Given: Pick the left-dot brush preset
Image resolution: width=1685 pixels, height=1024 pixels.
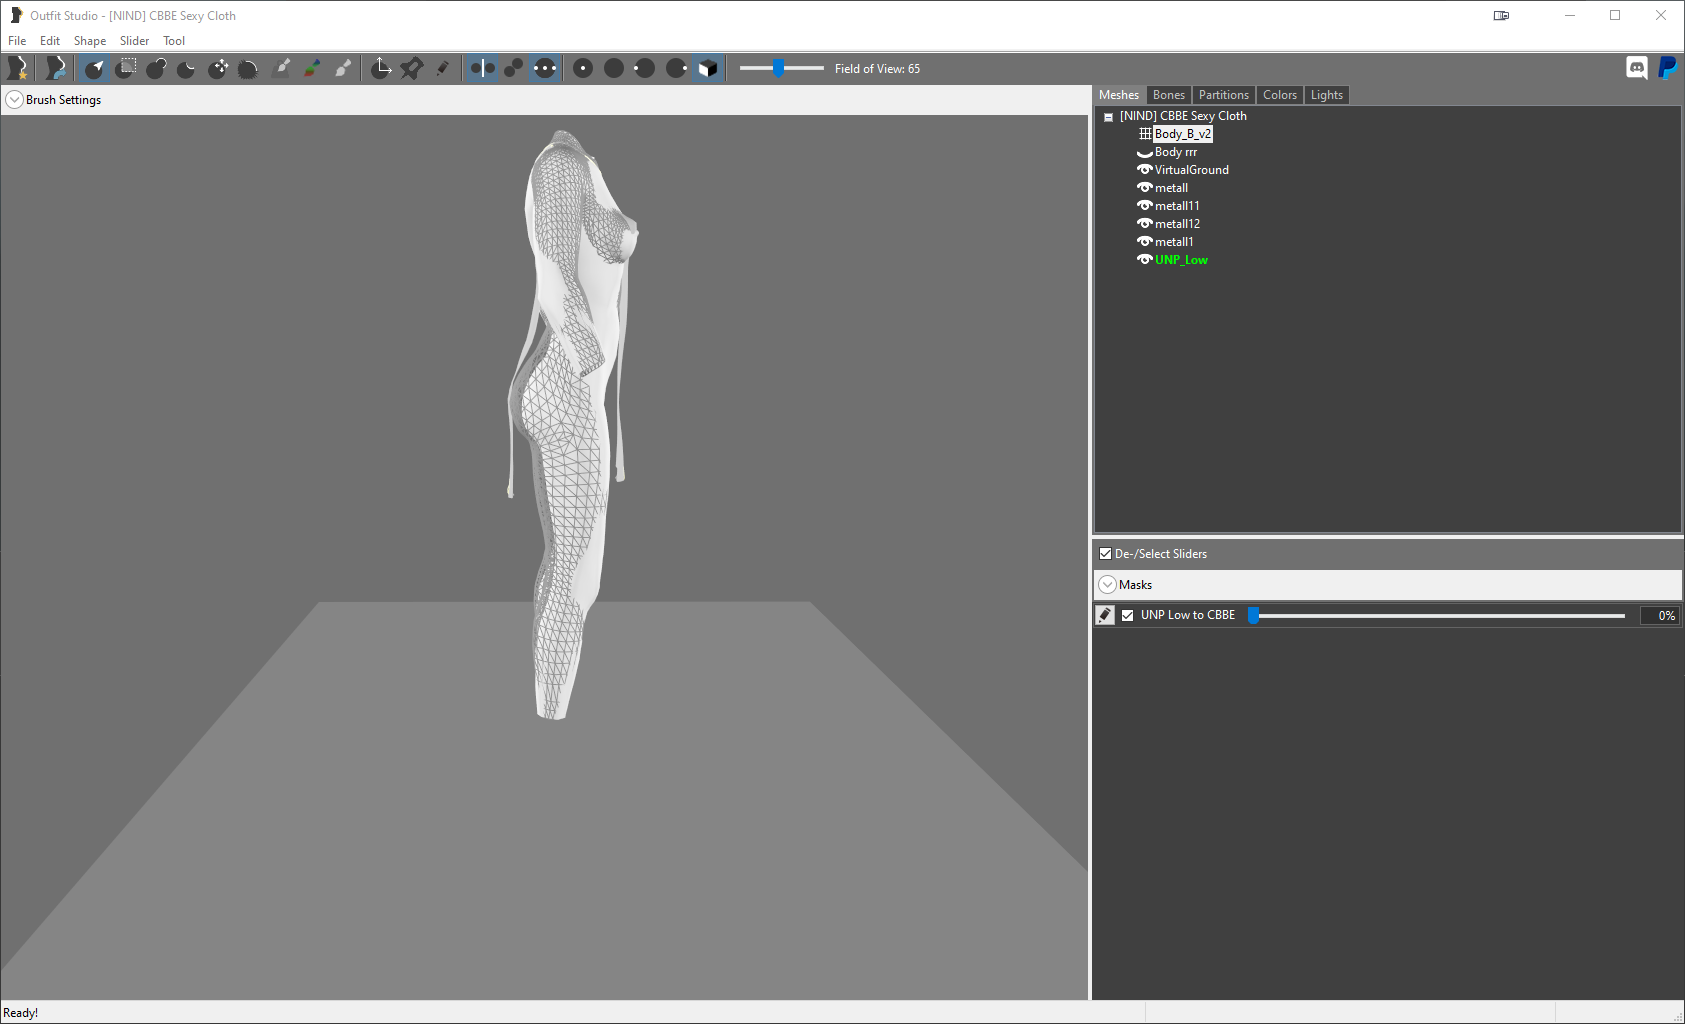Looking at the screenshot, I should click(x=645, y=68).
